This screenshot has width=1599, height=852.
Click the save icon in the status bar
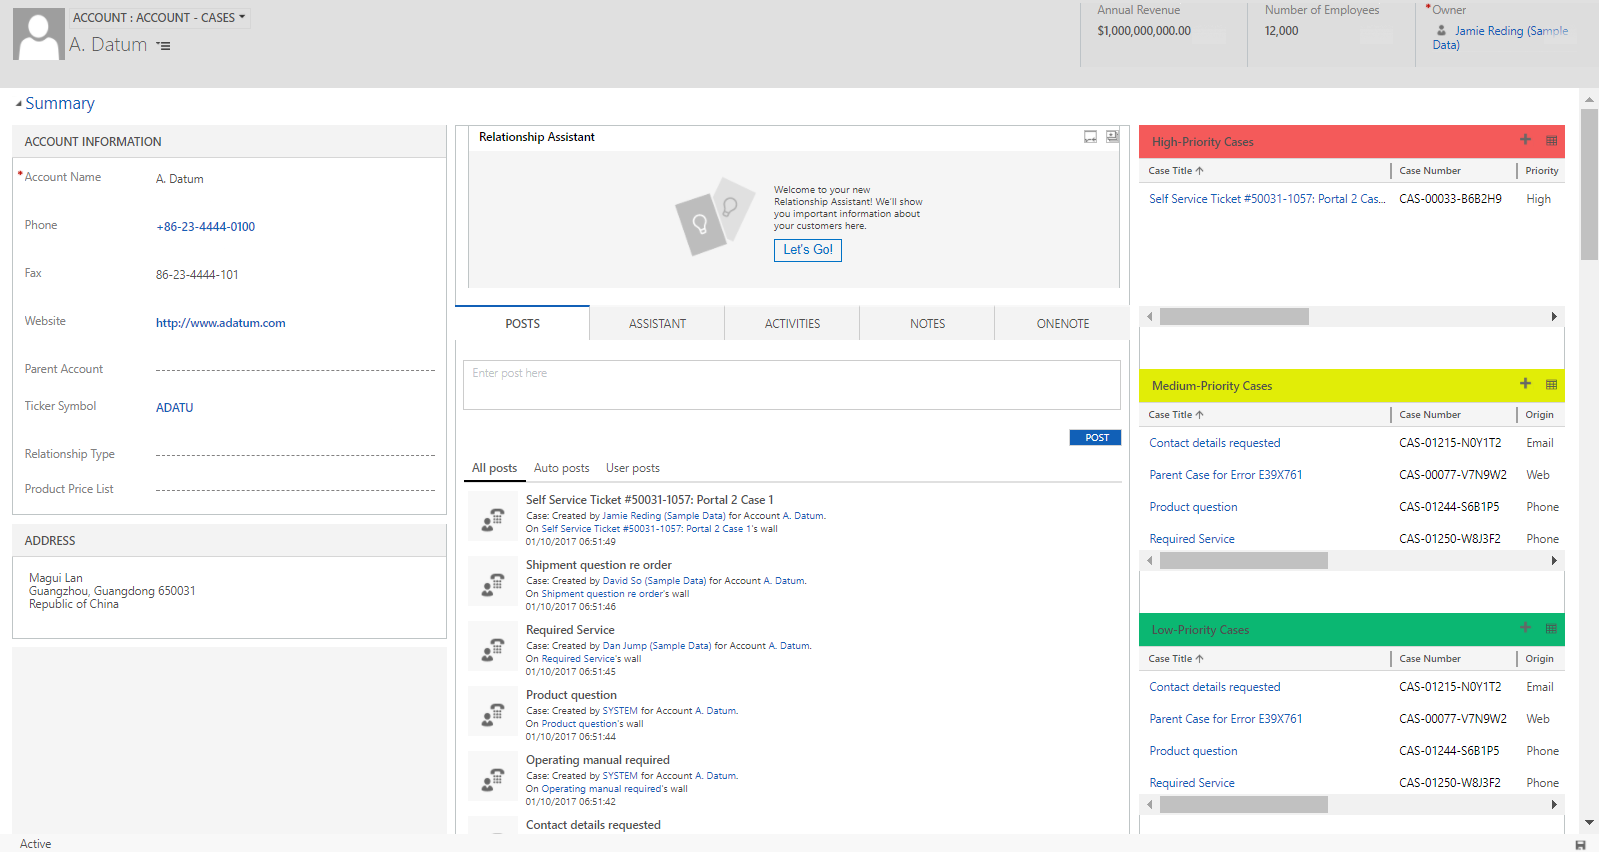click(x=1580, y=845)
